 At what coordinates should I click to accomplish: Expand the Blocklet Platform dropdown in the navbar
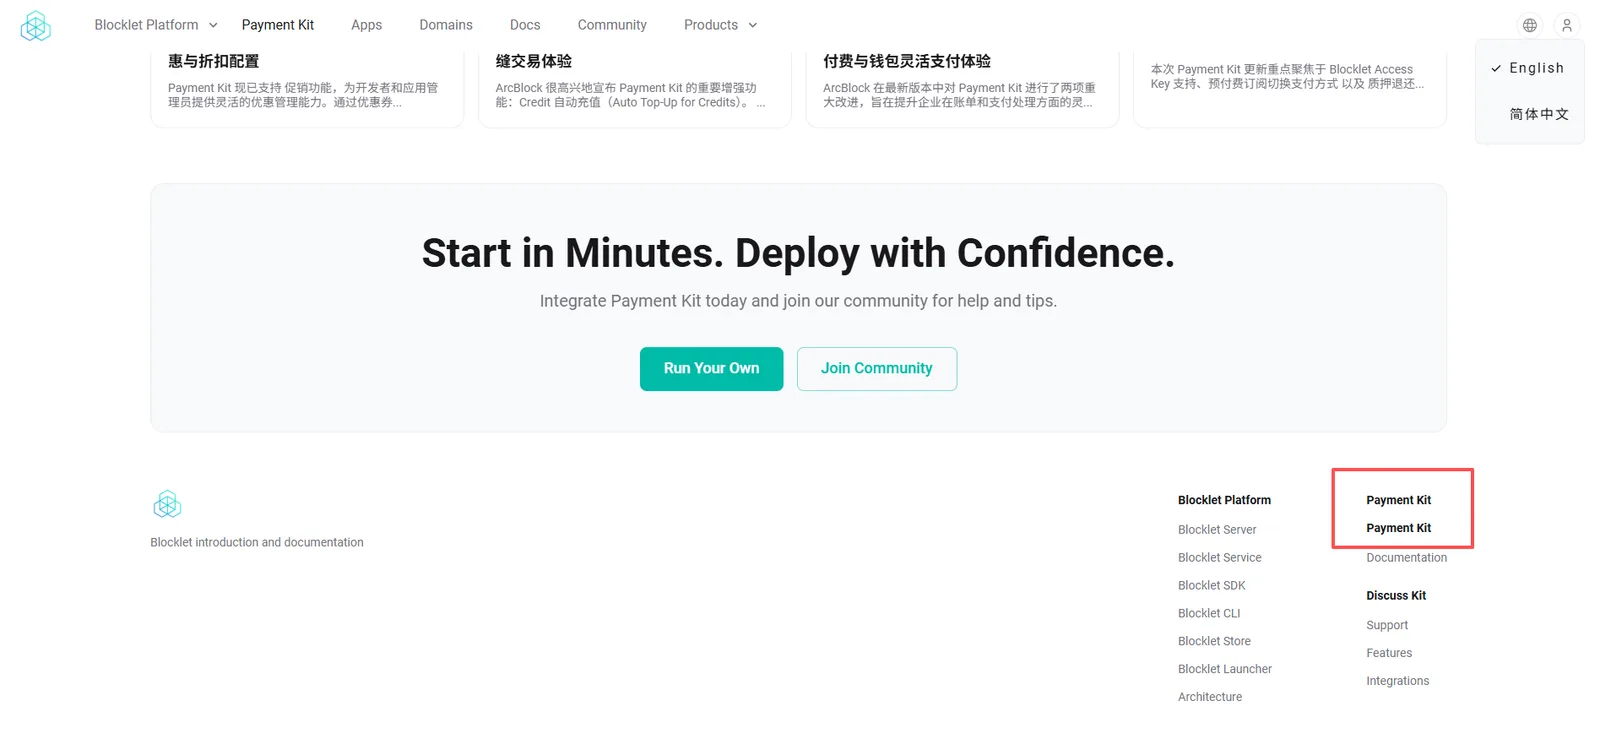pyautogui.click(x=156, y=25)
